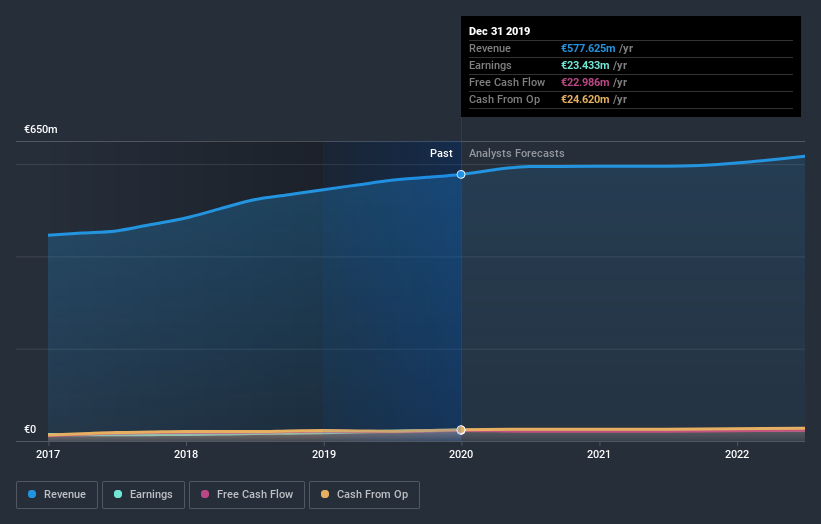821x524 pixels.
Task: Click the 2021 x-axis label
Action: pos(598,454)
